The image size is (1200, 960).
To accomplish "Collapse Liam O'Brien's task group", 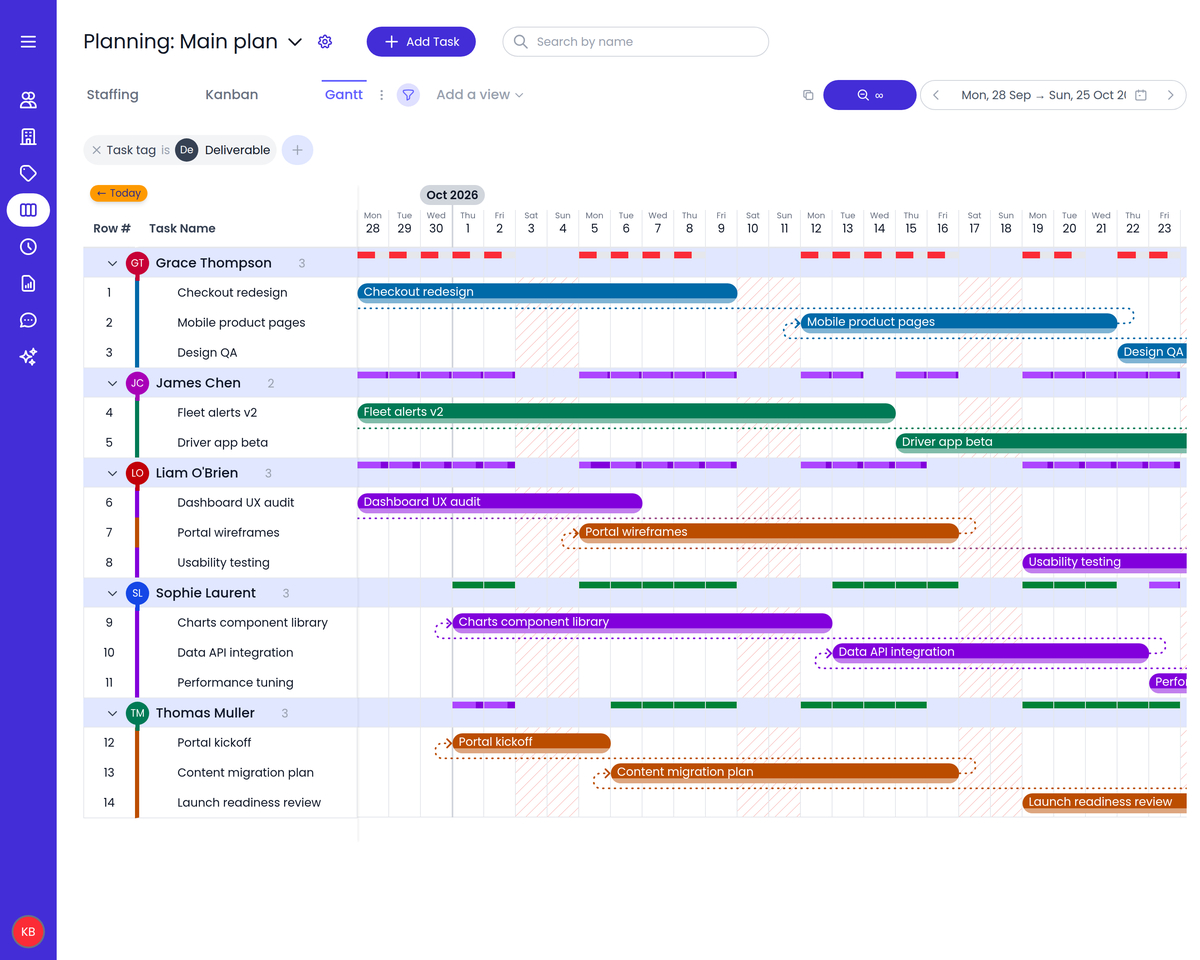I will click(x=113, y=473).
